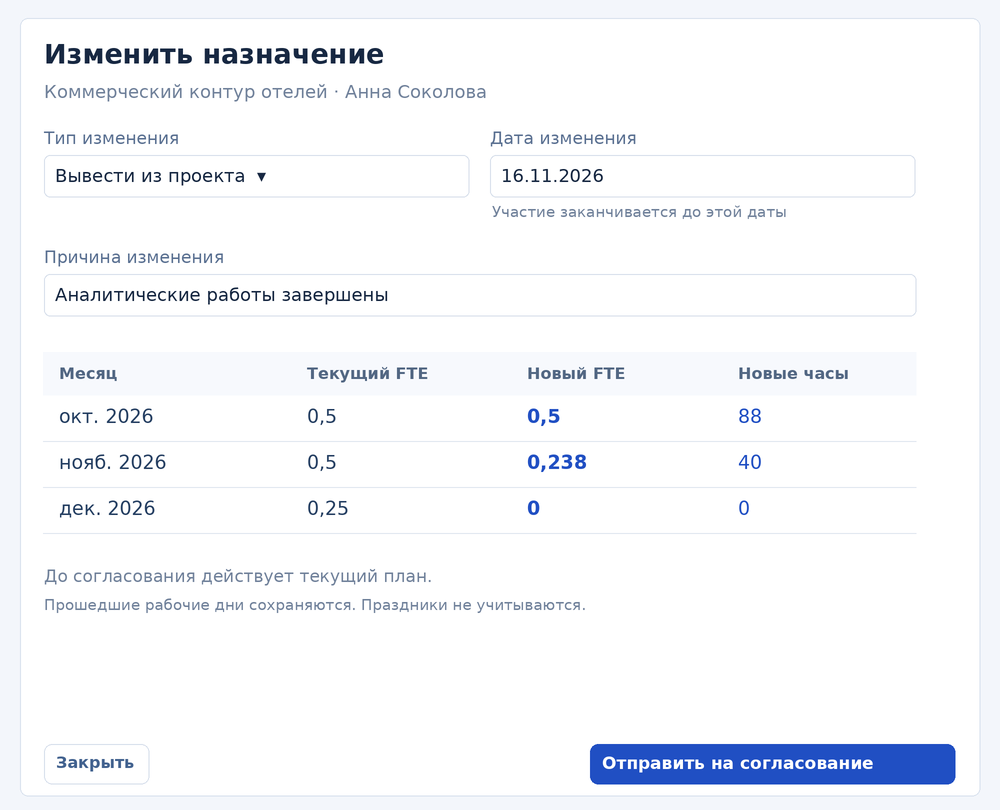Click the 'Текущий FTE' column header

pos(367,374)
